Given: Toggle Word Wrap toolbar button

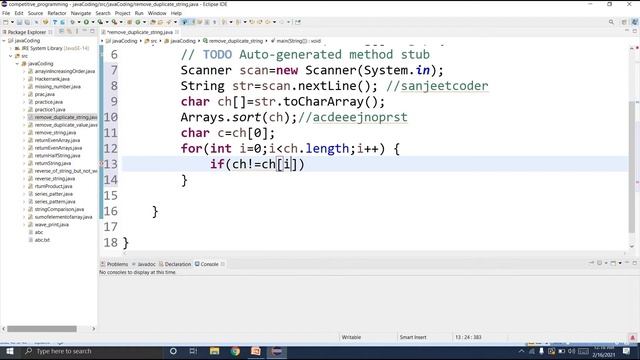Looking at the screenshot, I should 200,22.
